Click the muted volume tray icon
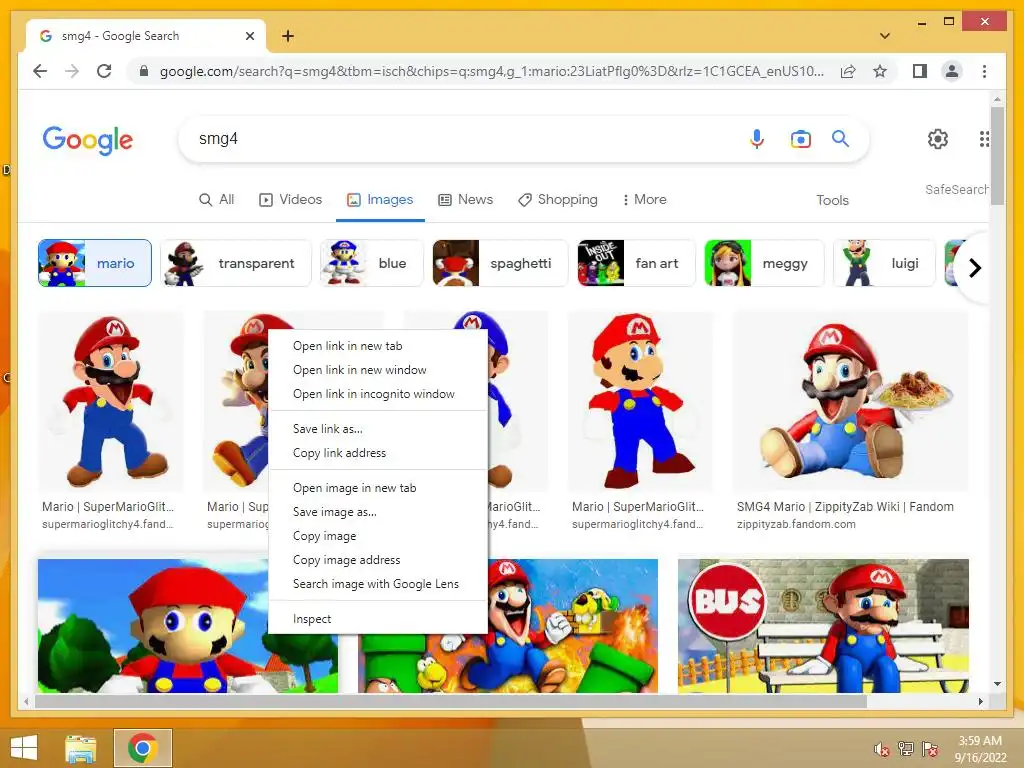Viewport: 1024px width, 768px height. tap(882, 749)
